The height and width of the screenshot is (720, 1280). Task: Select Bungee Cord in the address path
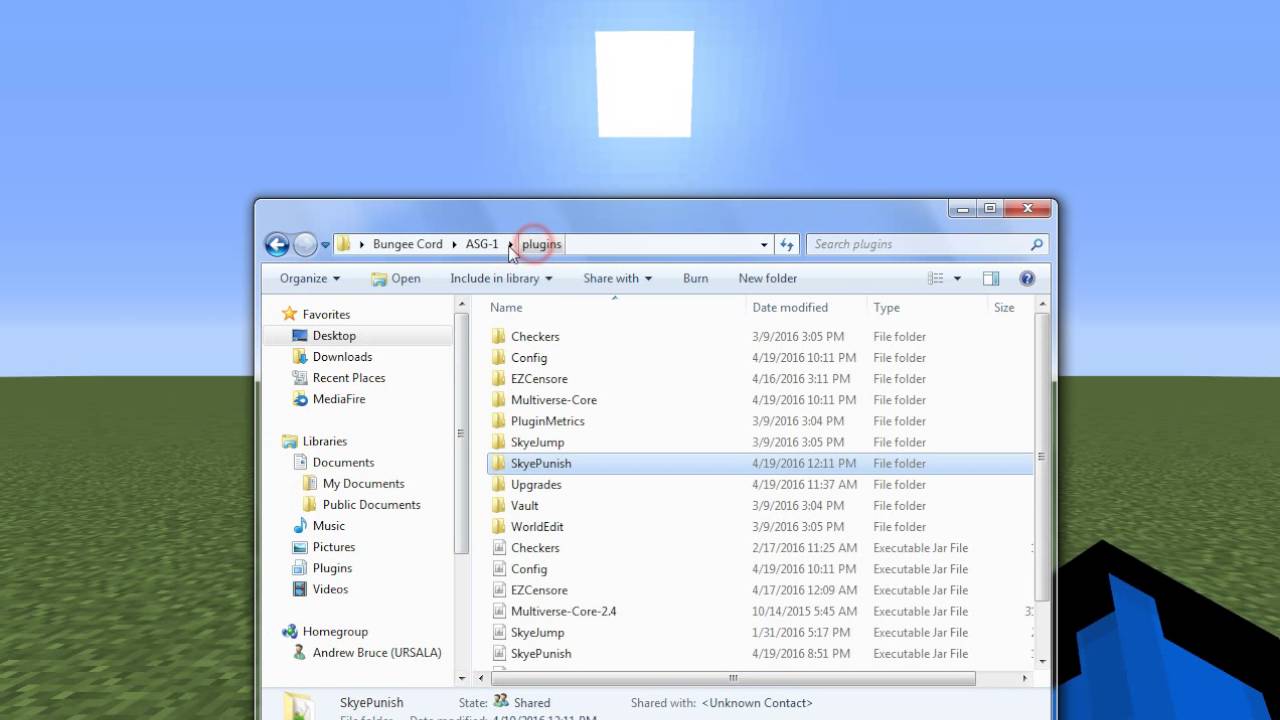407,244
